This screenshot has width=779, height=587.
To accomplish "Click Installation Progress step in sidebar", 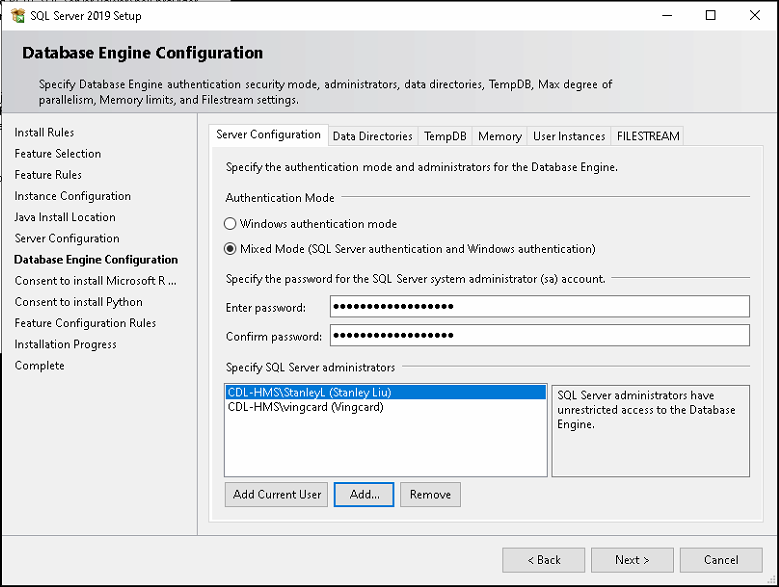I will click(66, 344).
